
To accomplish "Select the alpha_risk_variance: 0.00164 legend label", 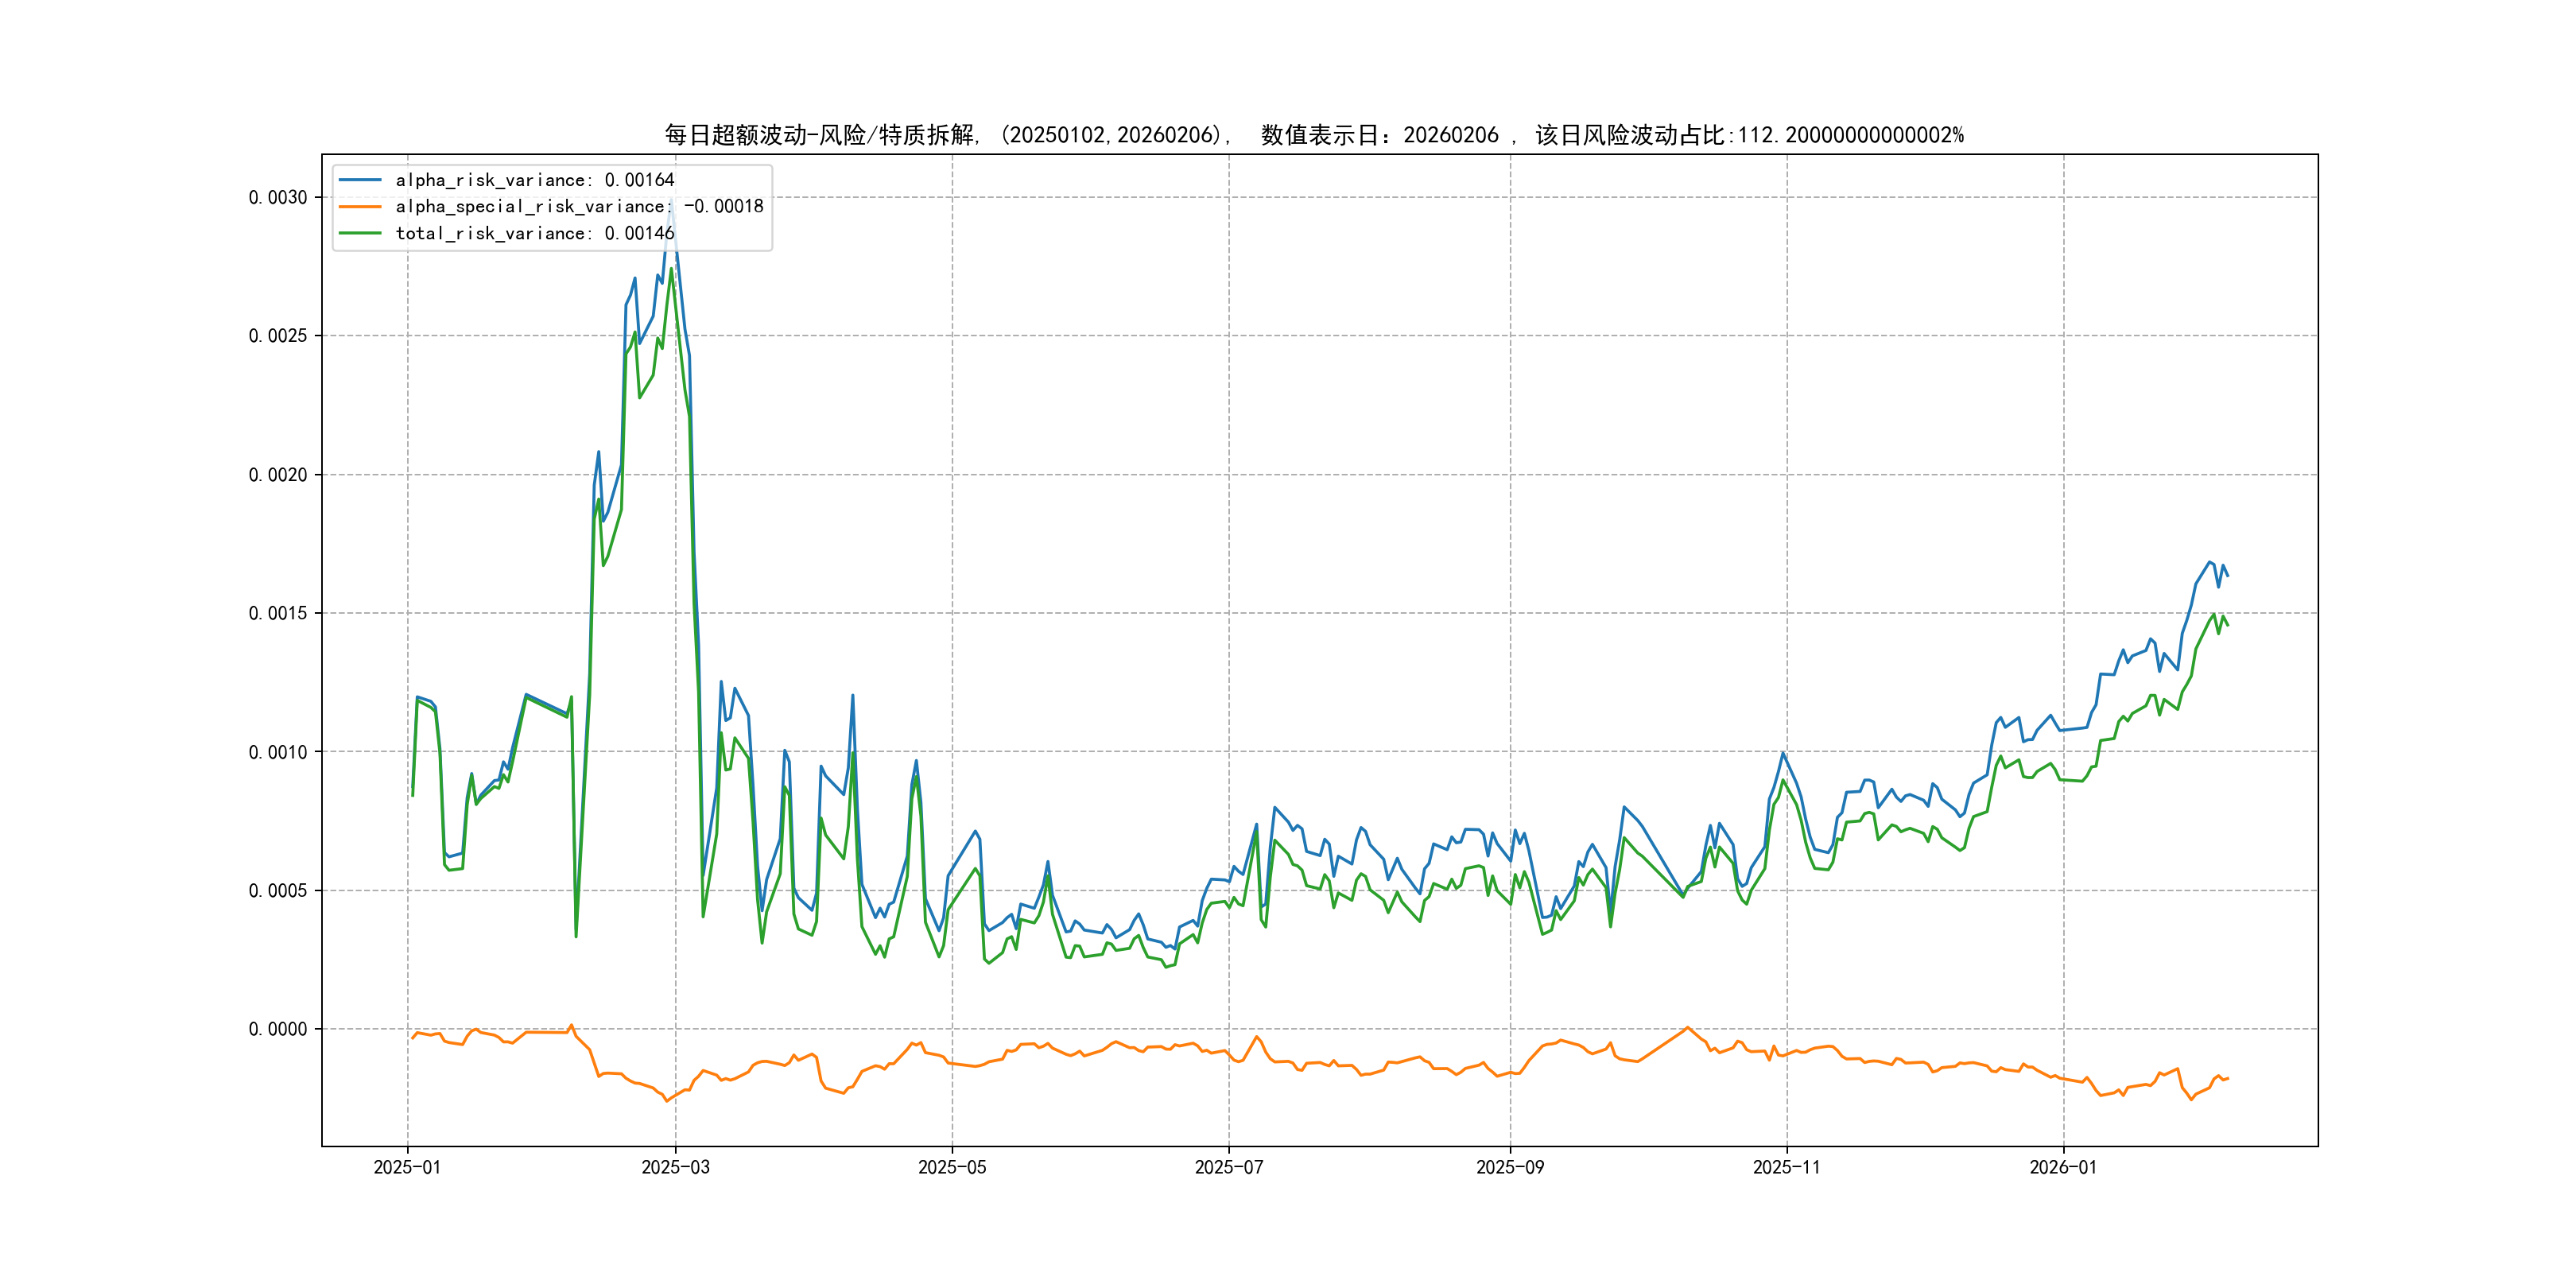I will (535, 180).
